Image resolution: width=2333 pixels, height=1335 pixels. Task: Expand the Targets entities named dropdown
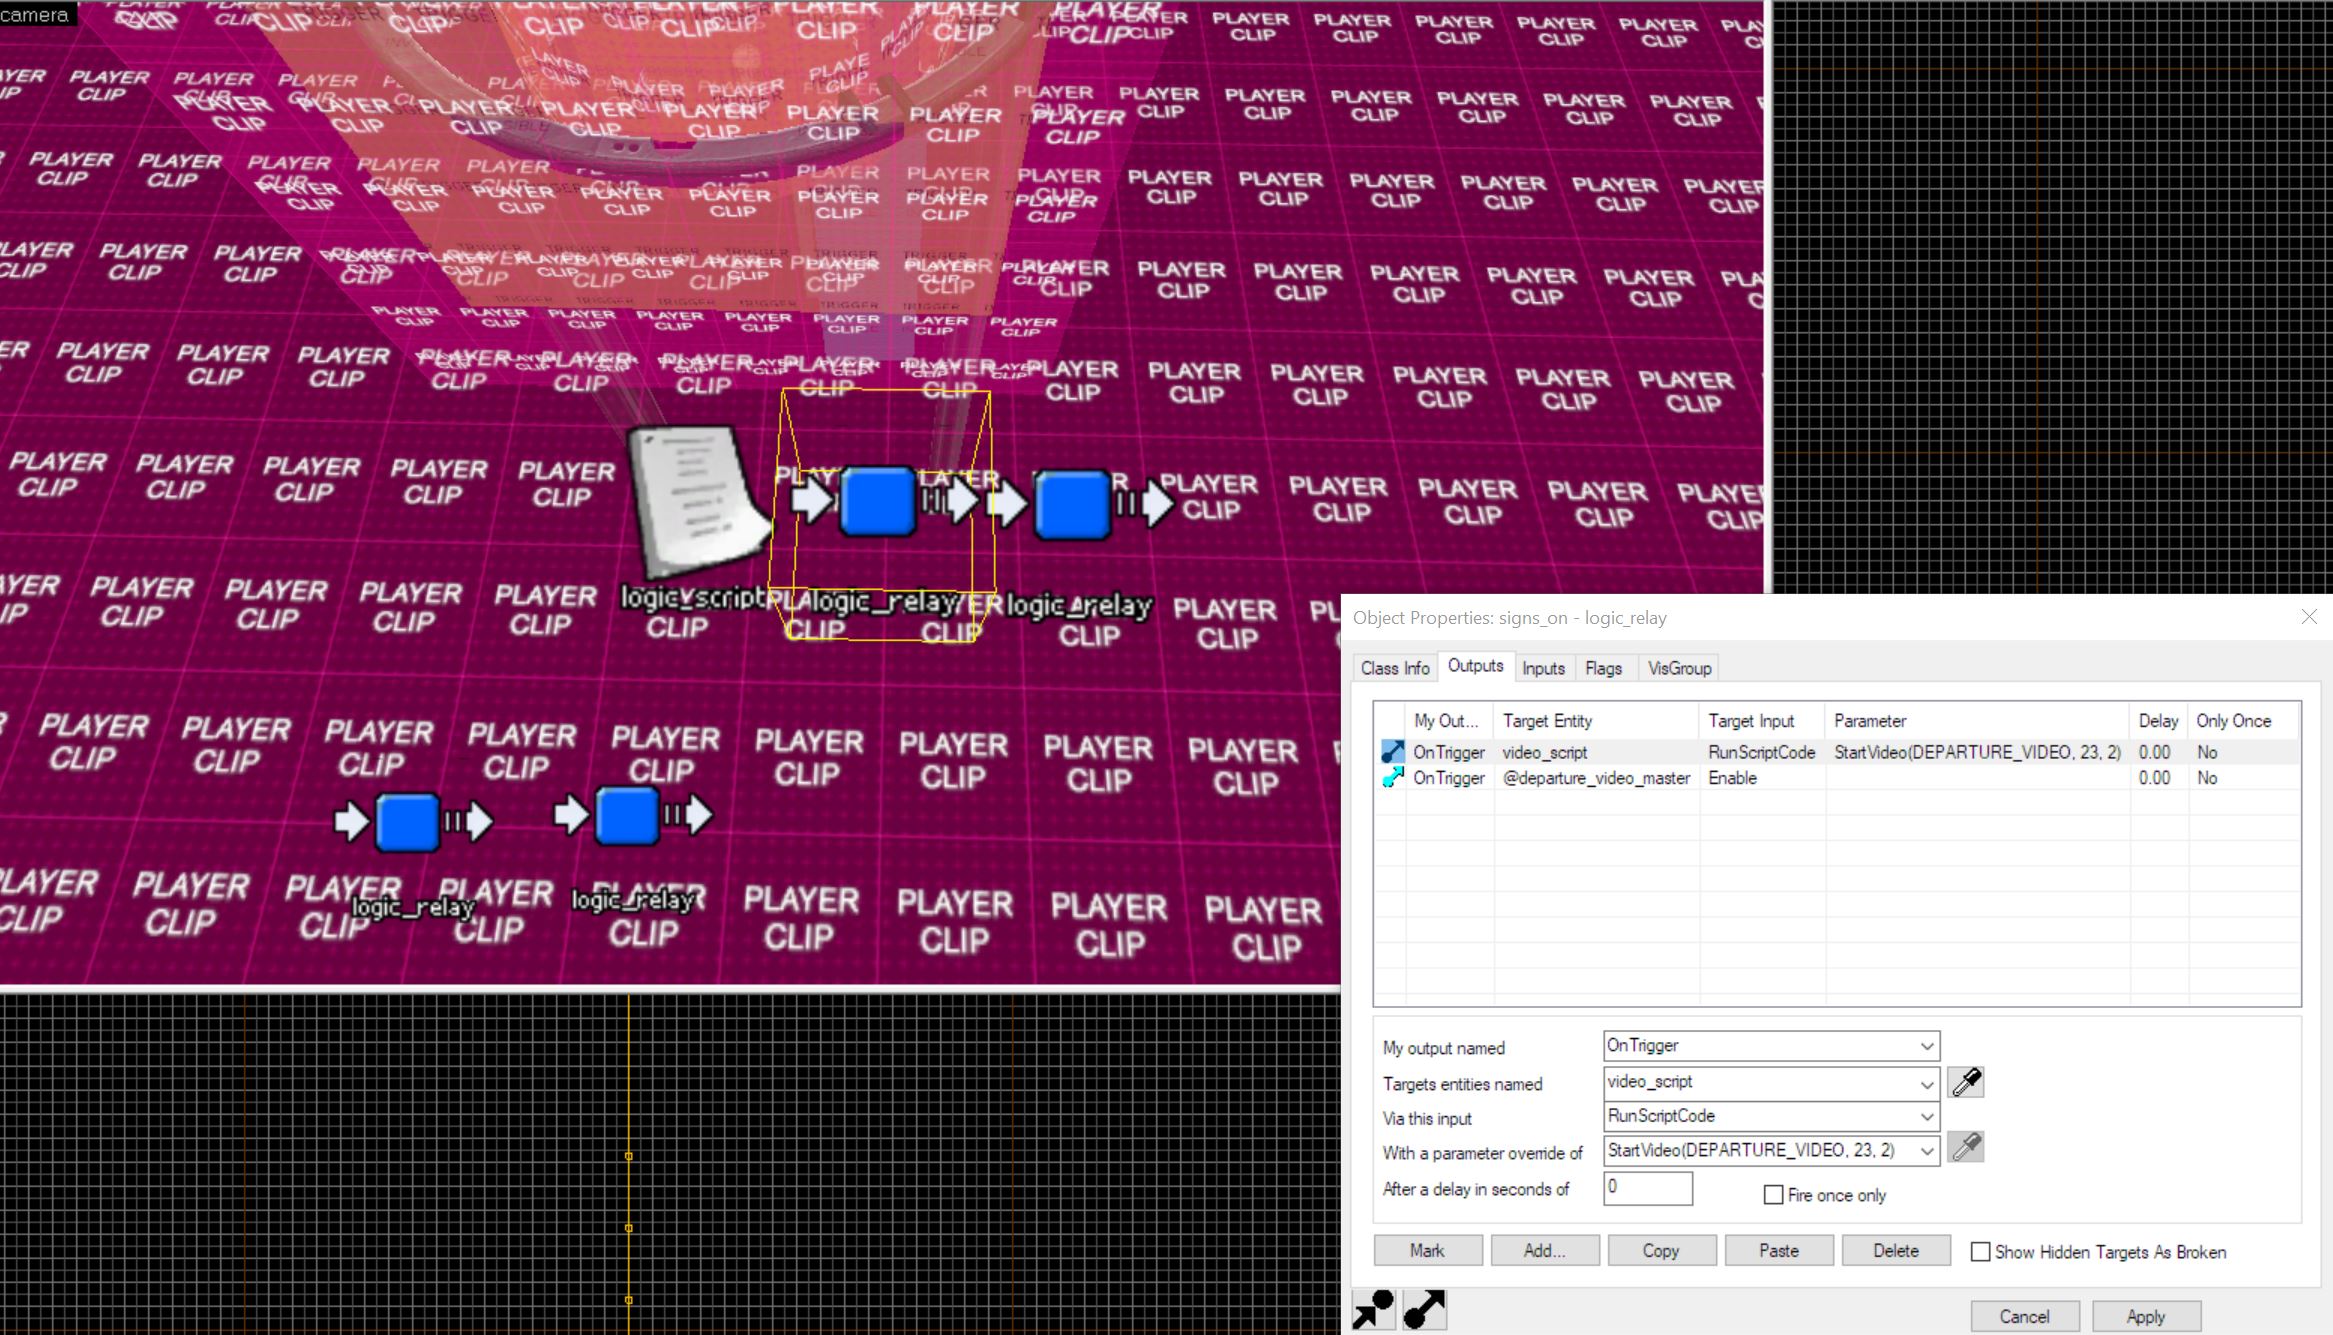pyautogui.click(x=1926, y=1083)
